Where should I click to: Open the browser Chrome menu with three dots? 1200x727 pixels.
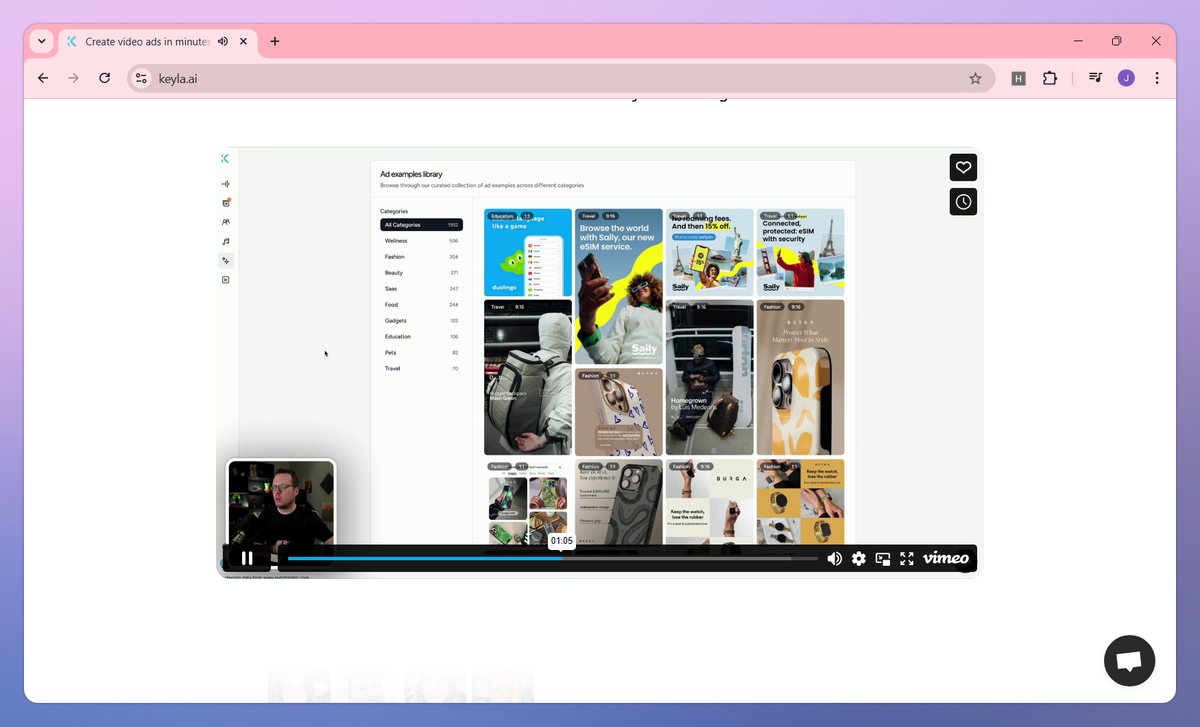1156,77
